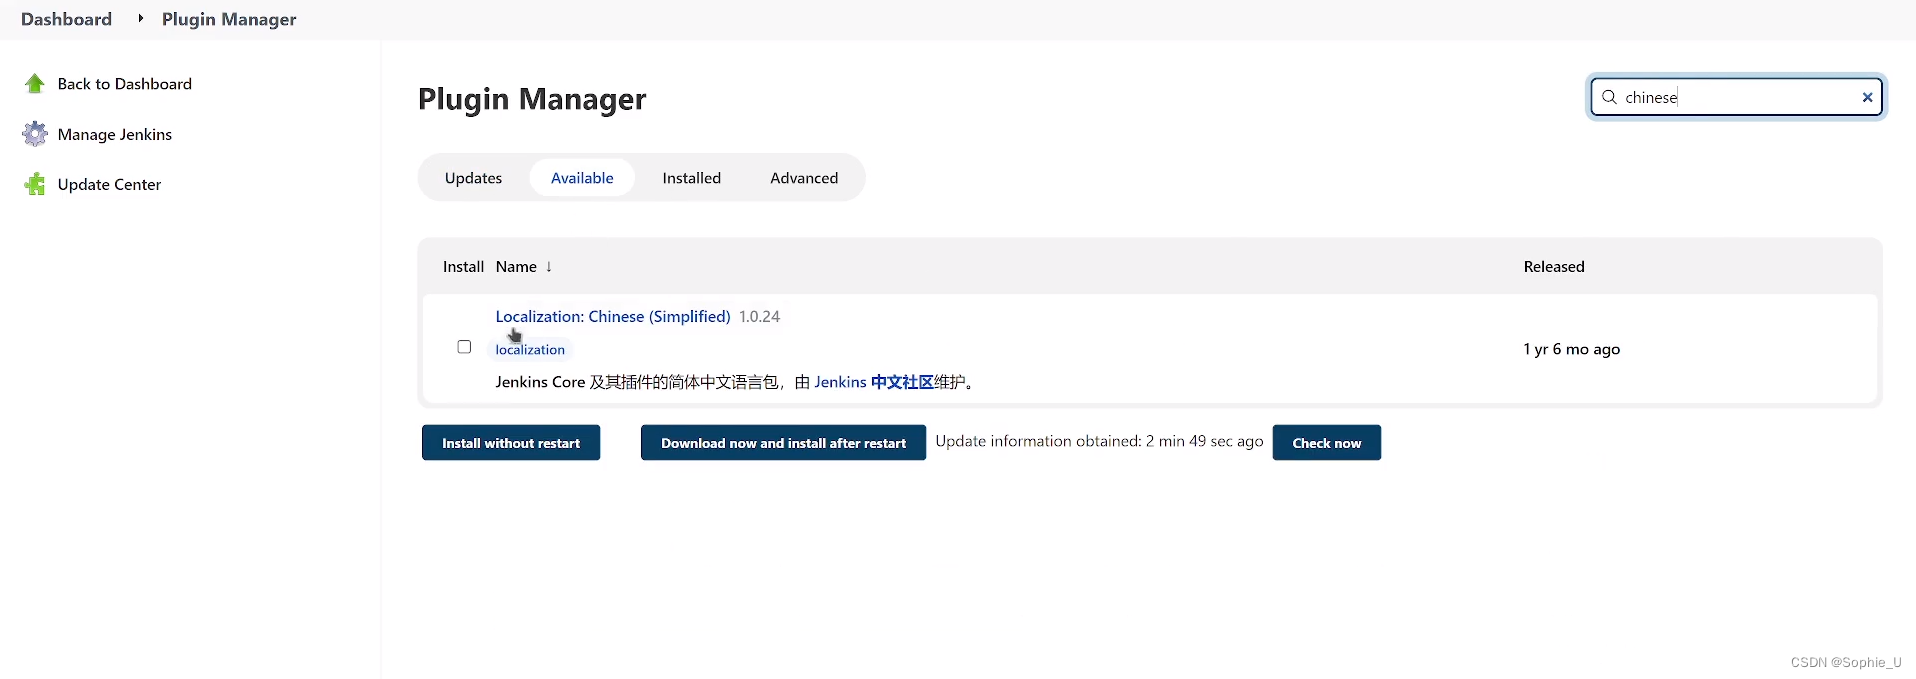The image size is (1916, 679).
Task: Open the Manage Jenkins link
Action: coord(115,134)
